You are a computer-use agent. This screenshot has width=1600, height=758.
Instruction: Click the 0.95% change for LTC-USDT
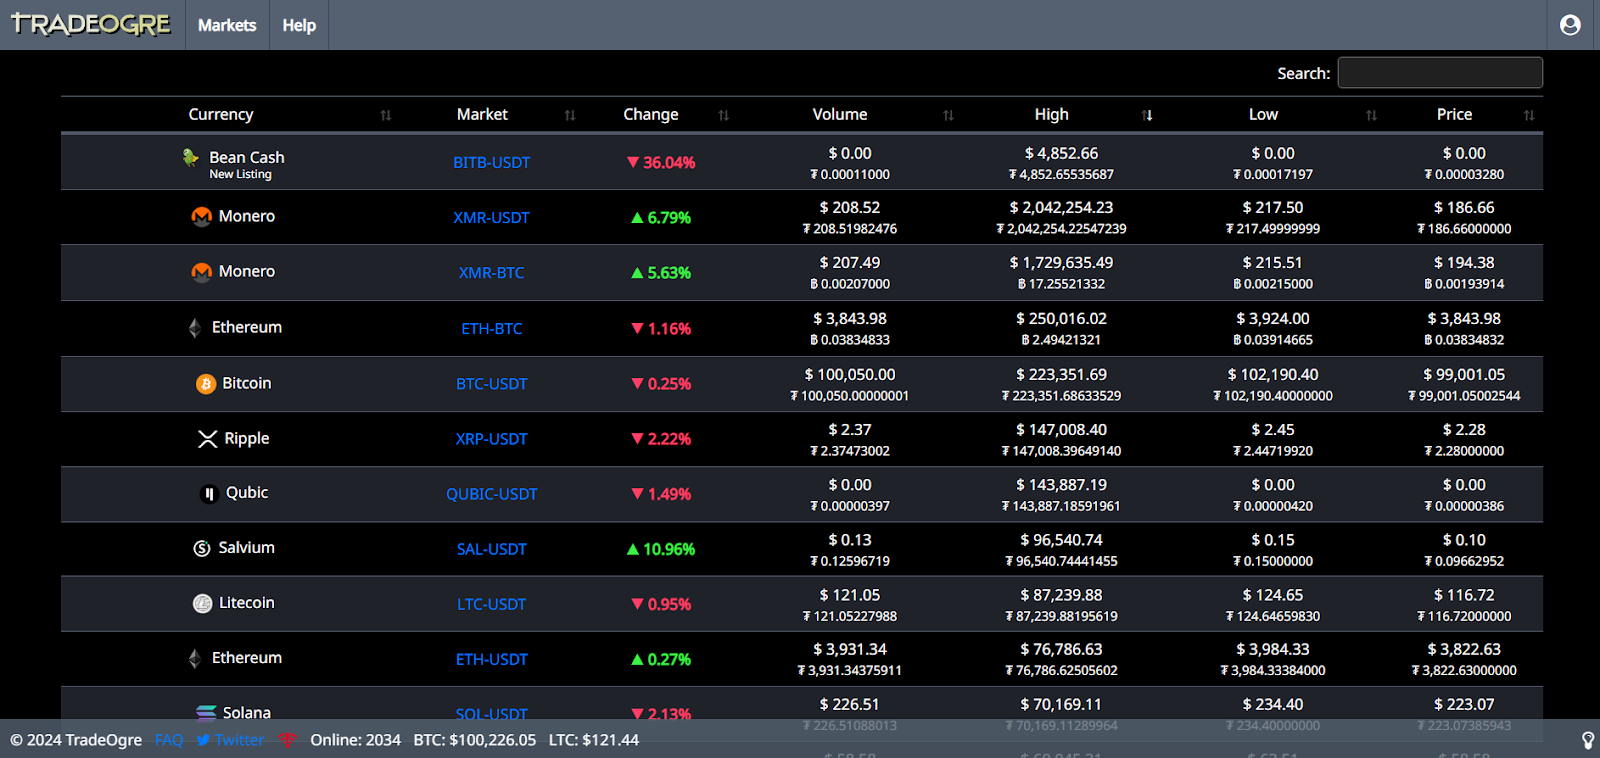[x=661, y=604]
